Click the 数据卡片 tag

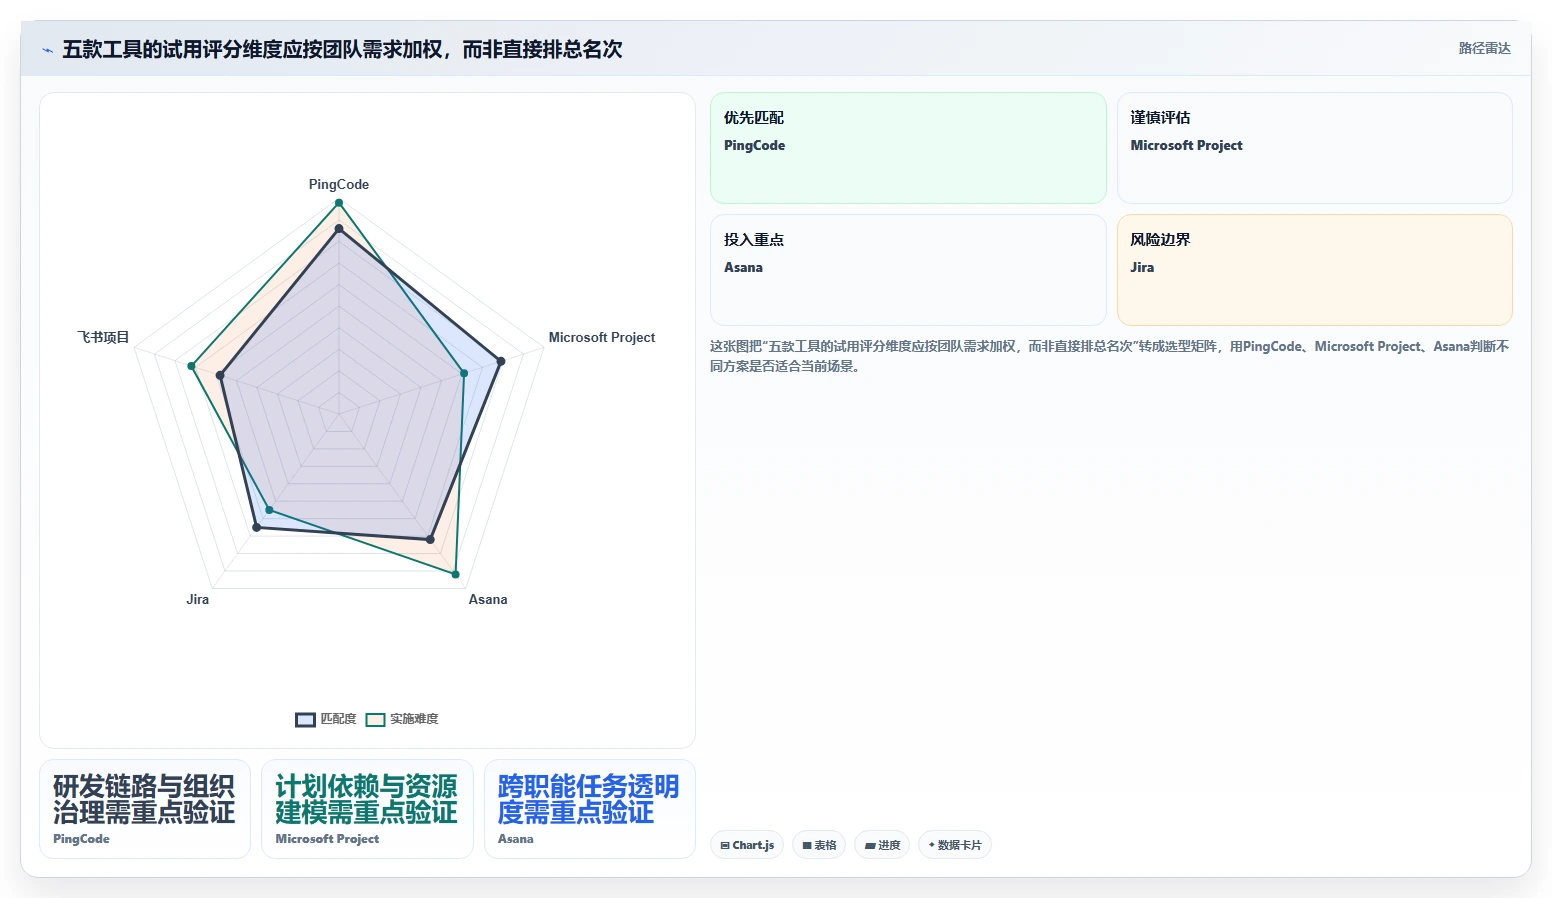[955, 845]
